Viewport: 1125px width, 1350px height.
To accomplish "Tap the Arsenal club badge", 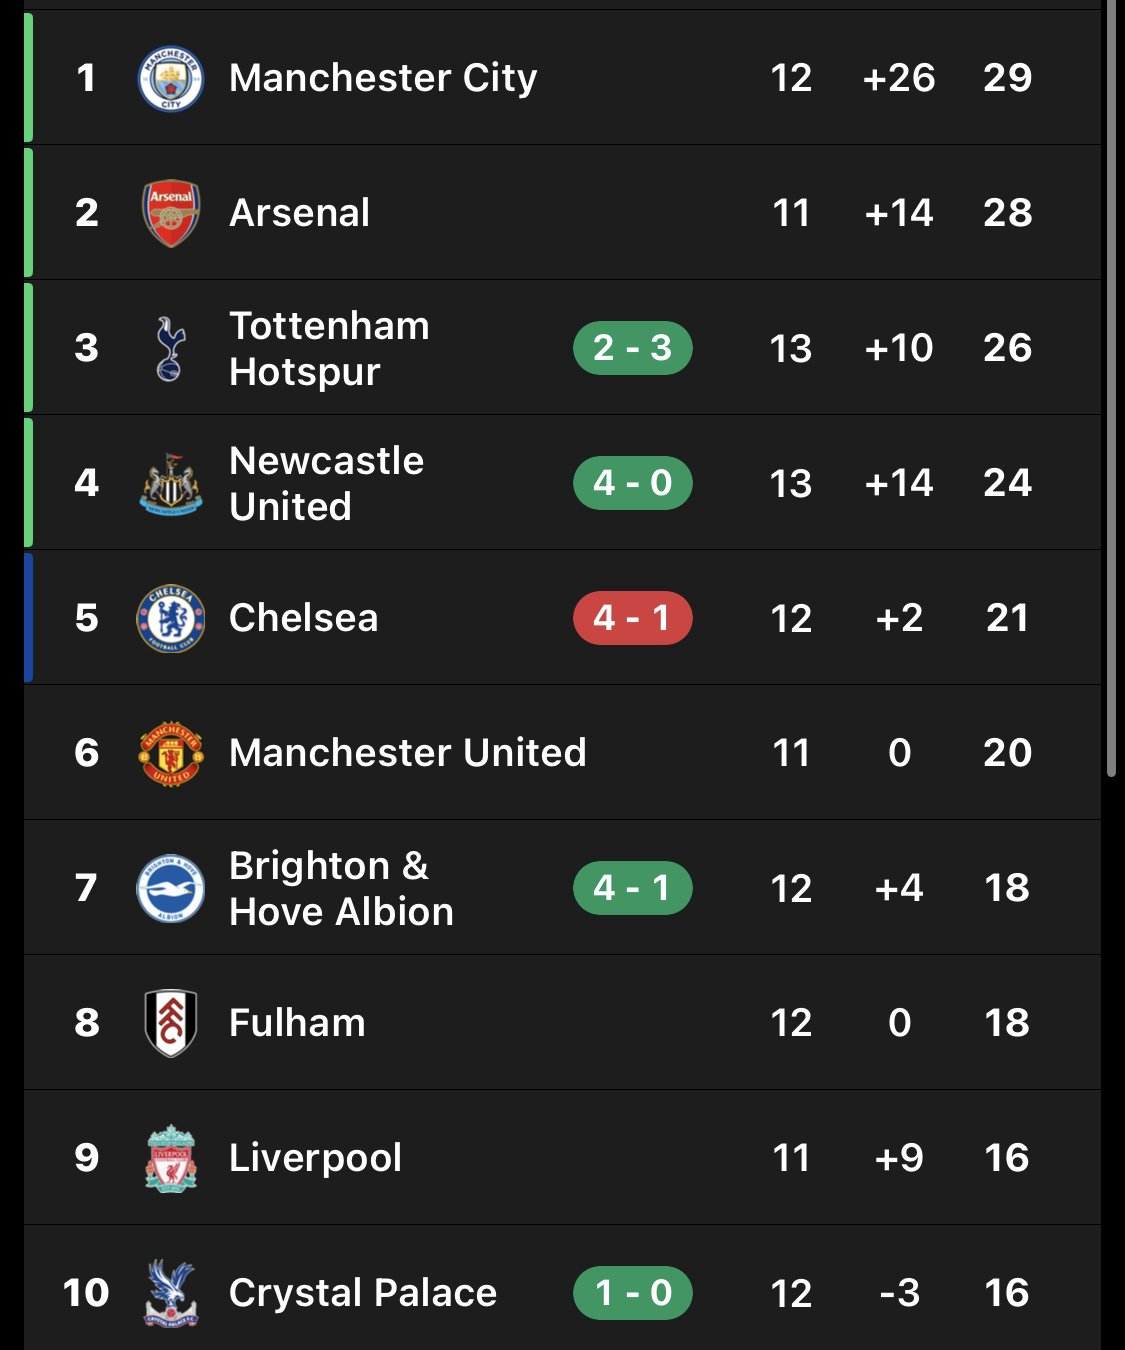I will coord(171,213).
